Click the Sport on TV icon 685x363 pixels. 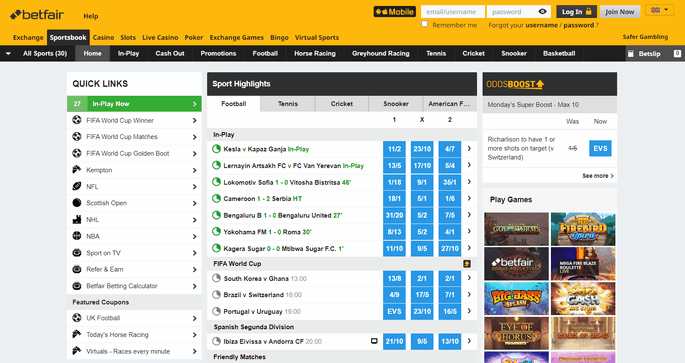(77, 252)
